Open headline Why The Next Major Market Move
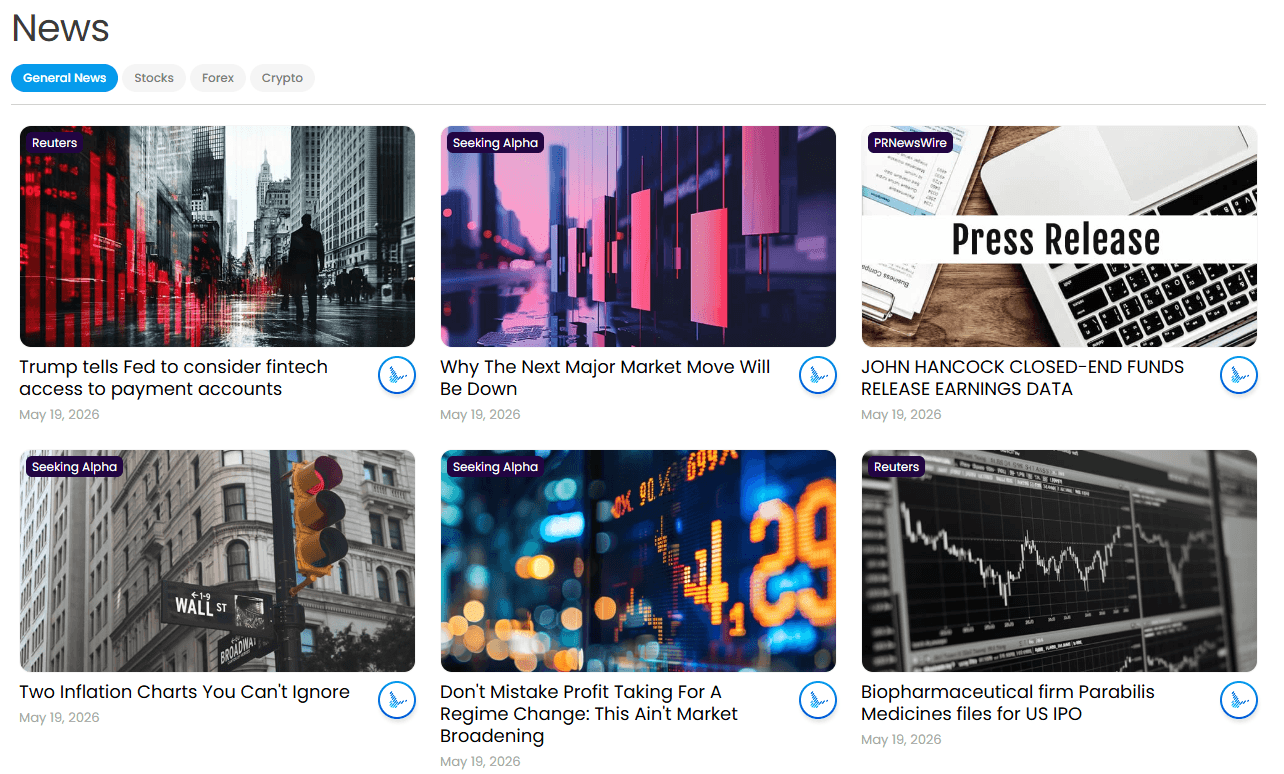Viewport: 1284px width, 774px height. coord(605,378)
